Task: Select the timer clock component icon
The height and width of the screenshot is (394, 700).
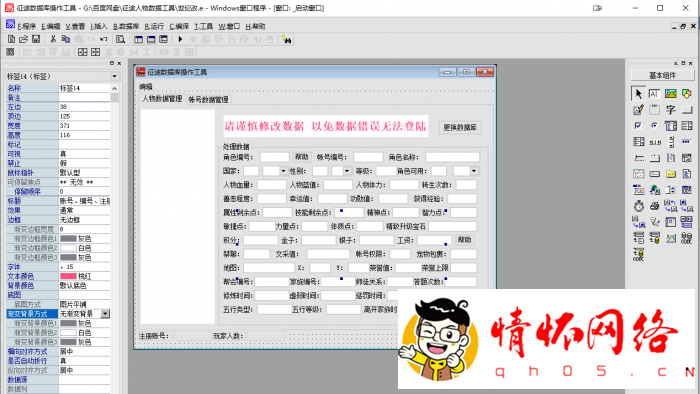Action: click(x=638, y=206)
